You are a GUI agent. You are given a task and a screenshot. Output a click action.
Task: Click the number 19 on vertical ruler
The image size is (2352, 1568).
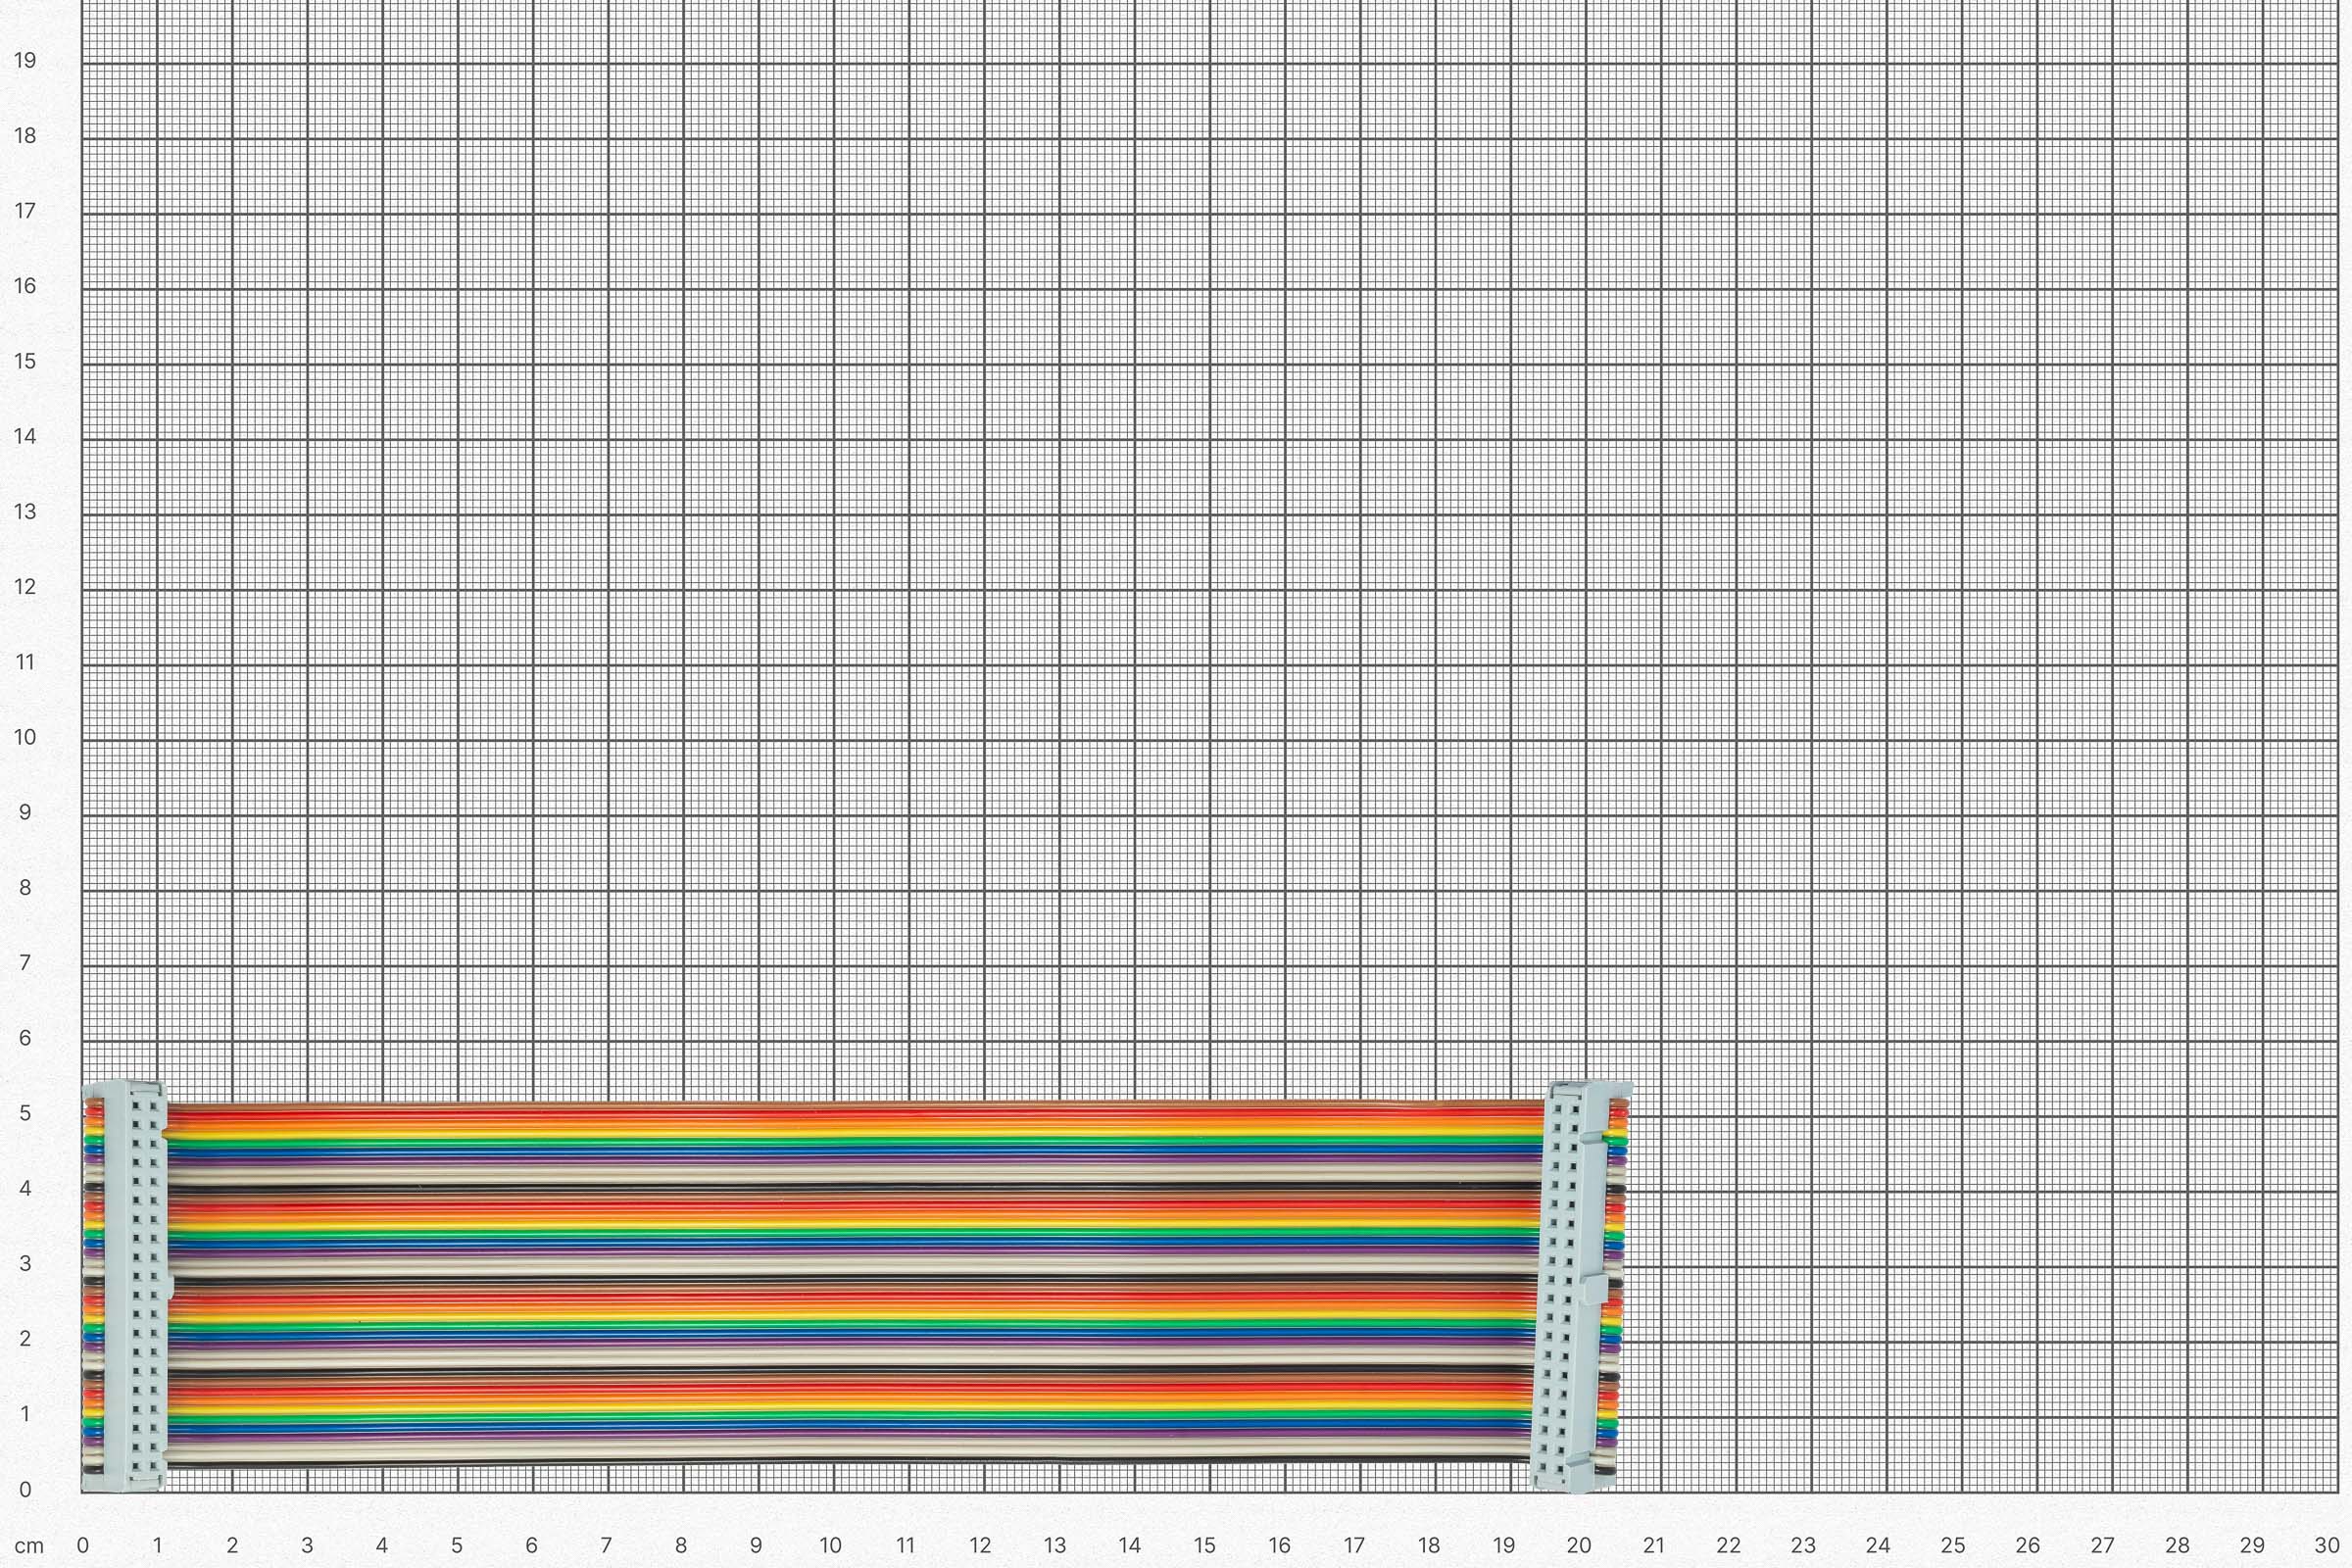click(27, 62)
